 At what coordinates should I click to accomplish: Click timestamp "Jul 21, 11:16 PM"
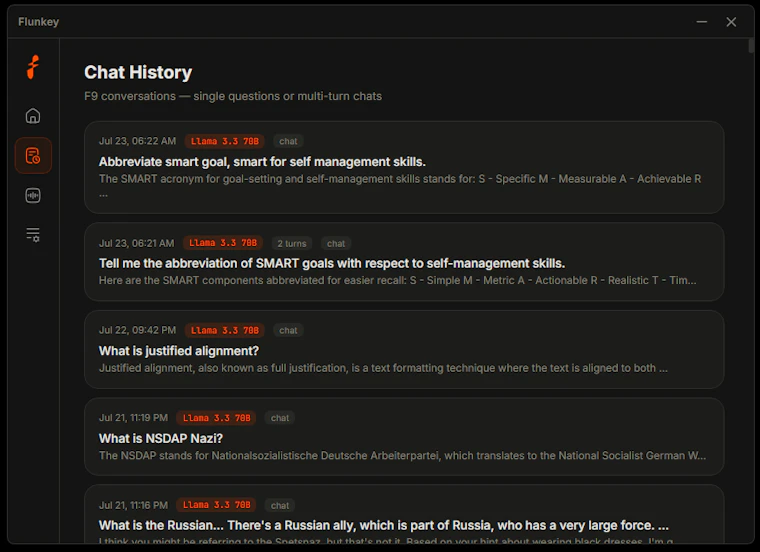pyautogui.click(x=133, y=505)
